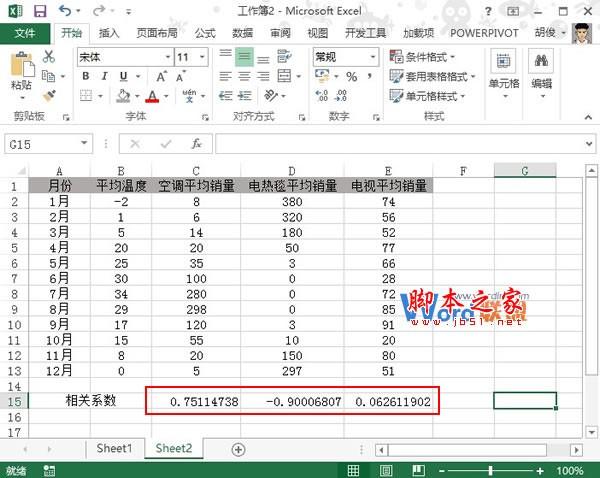Screen dimensions: 600x478
Task: Toggle top vertical alignment
Action: click(225, 54)
